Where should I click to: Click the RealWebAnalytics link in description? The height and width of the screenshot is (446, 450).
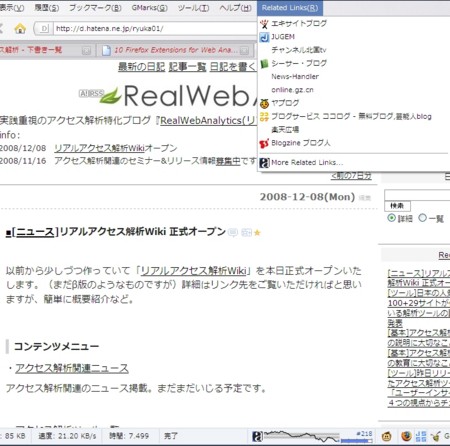pyautogui.click(x=208, y=121)
